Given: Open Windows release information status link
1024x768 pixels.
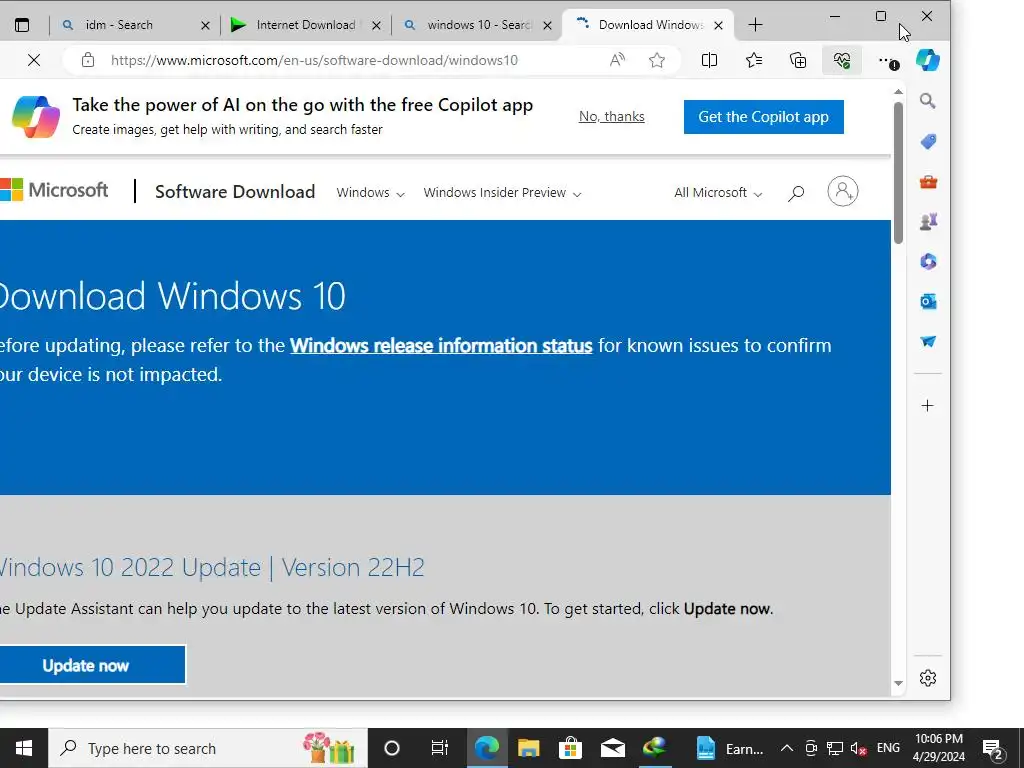Looking at the screenshot, I should (x=441, y=345).
